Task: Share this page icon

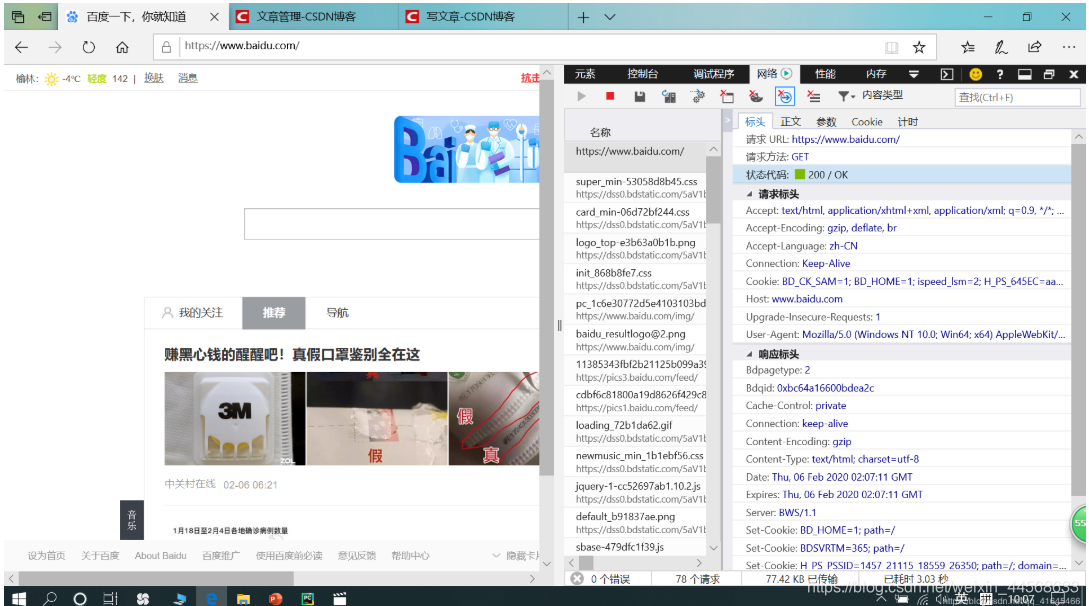Action: tap(1034, 47)
